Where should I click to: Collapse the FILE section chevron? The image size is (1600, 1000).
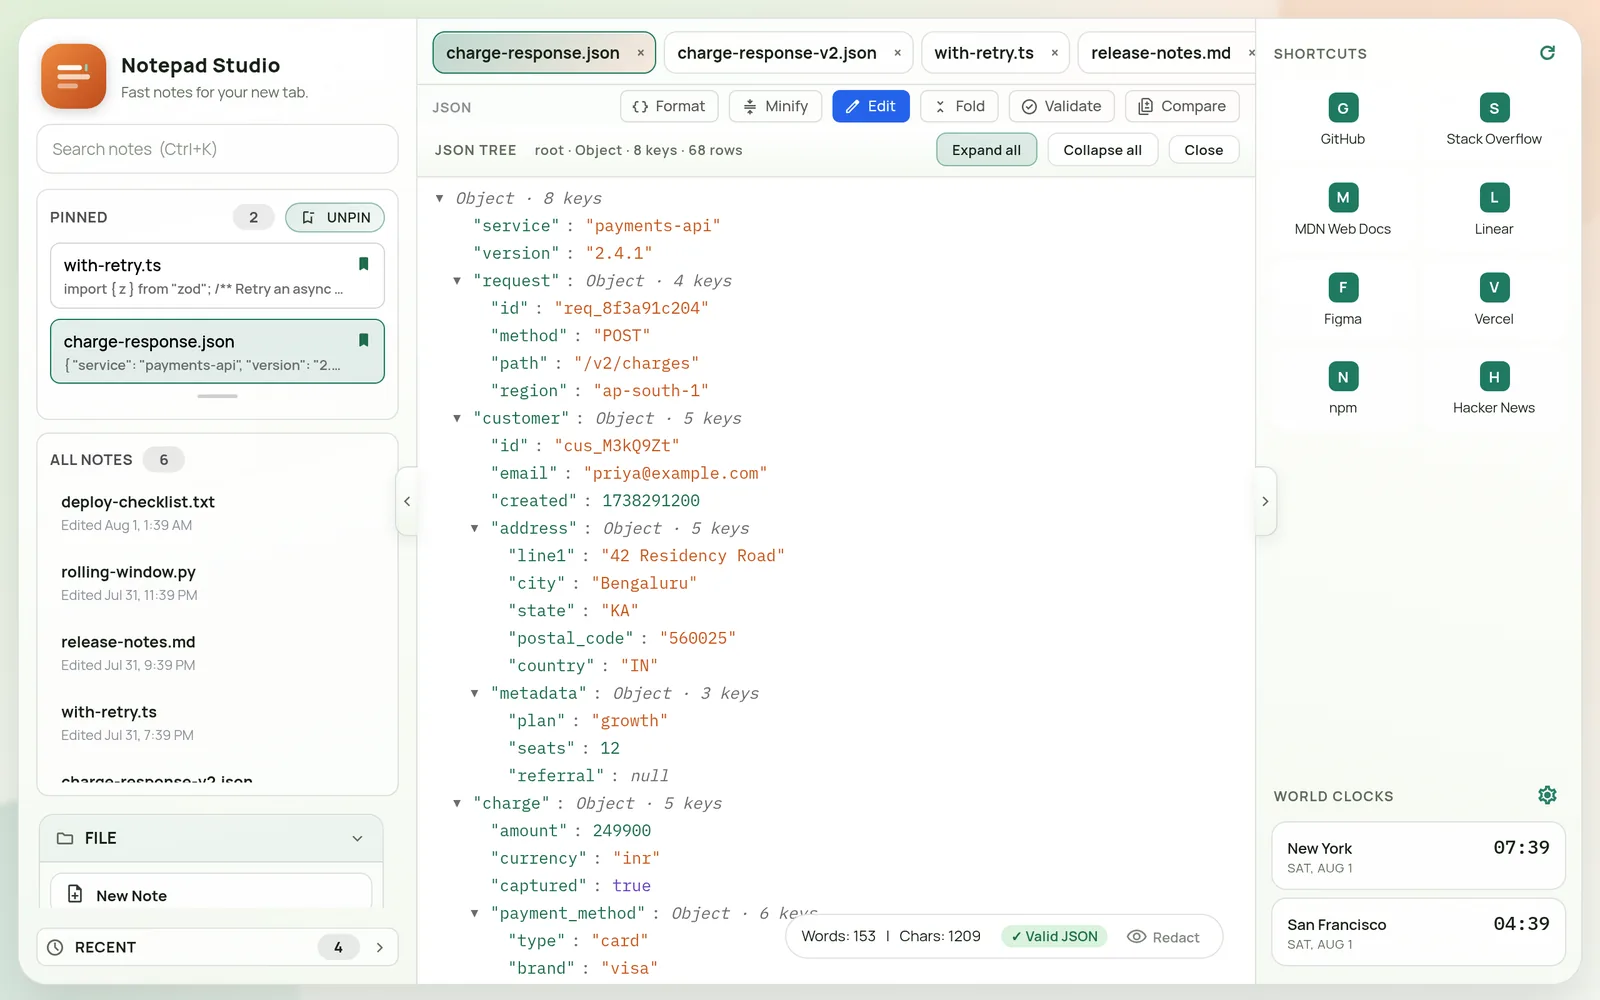point(357,838)
